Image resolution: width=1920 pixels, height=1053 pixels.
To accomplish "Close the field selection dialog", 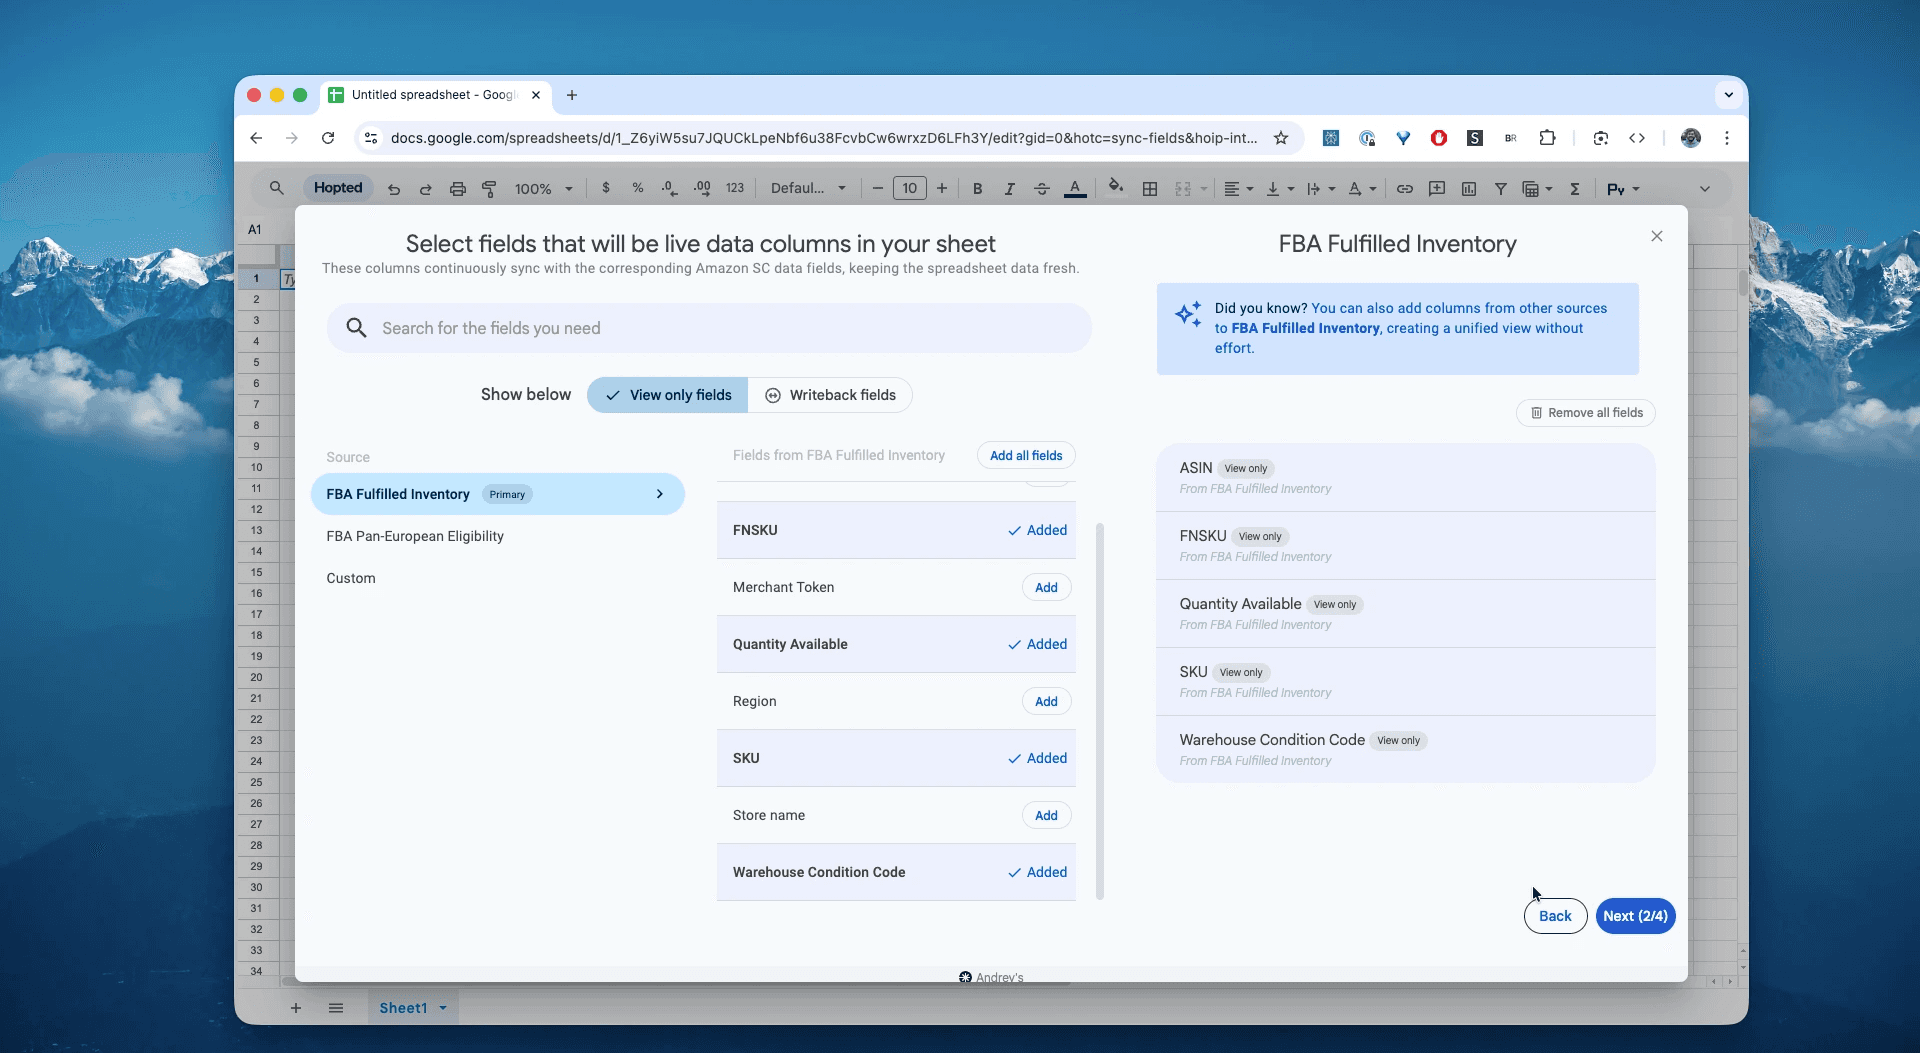I will point(1657,236).
